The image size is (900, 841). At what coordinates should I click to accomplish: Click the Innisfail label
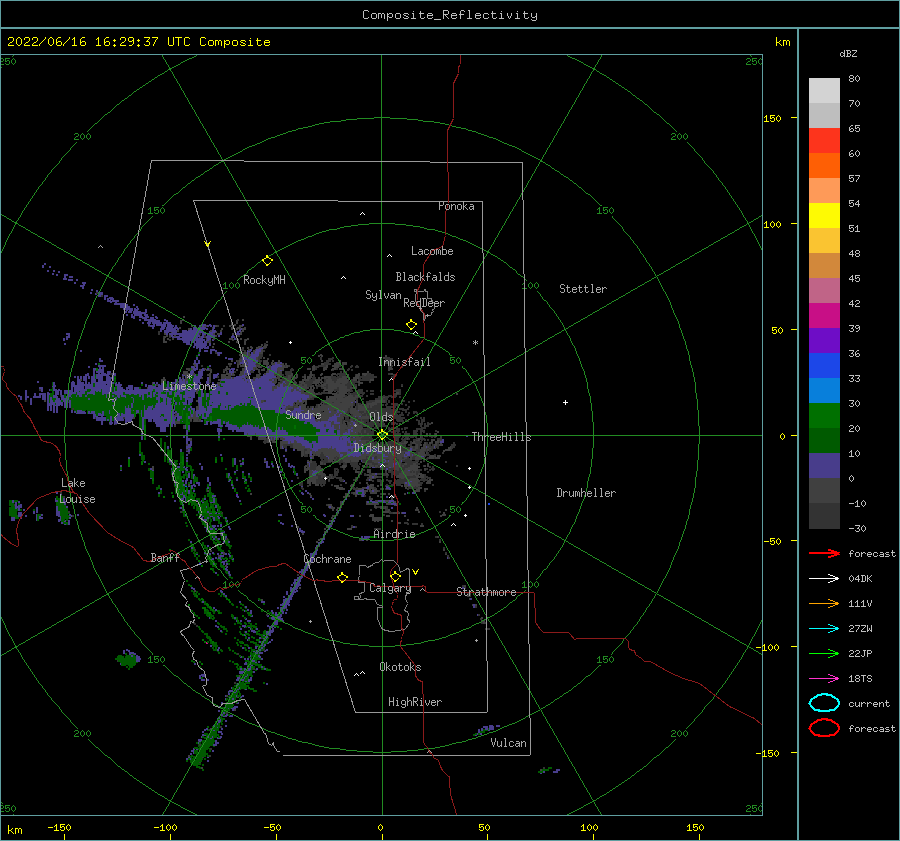[404, 362]
